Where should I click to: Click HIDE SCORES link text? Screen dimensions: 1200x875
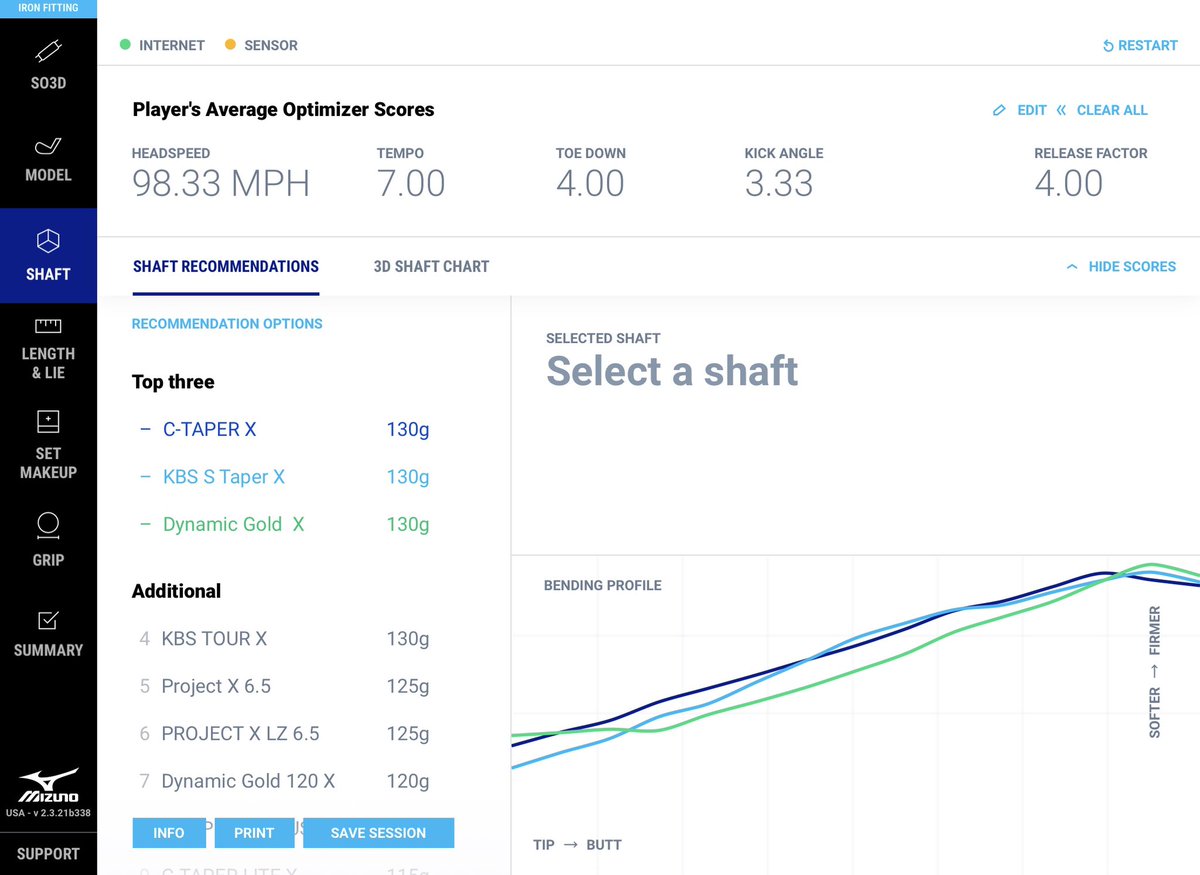tap(1132, 267)
